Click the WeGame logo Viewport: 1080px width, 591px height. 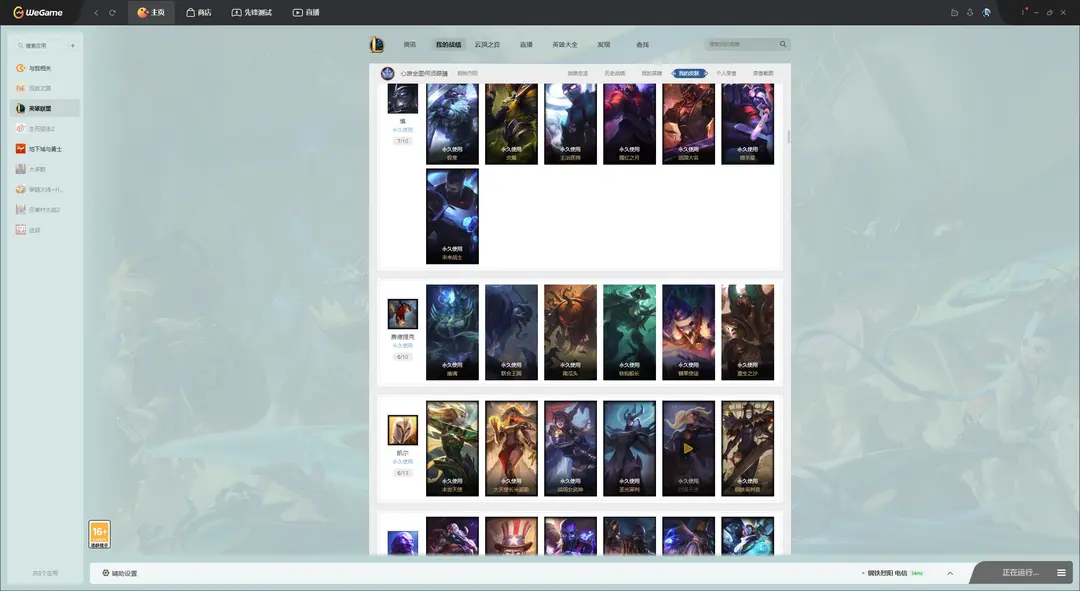[38, 12]
